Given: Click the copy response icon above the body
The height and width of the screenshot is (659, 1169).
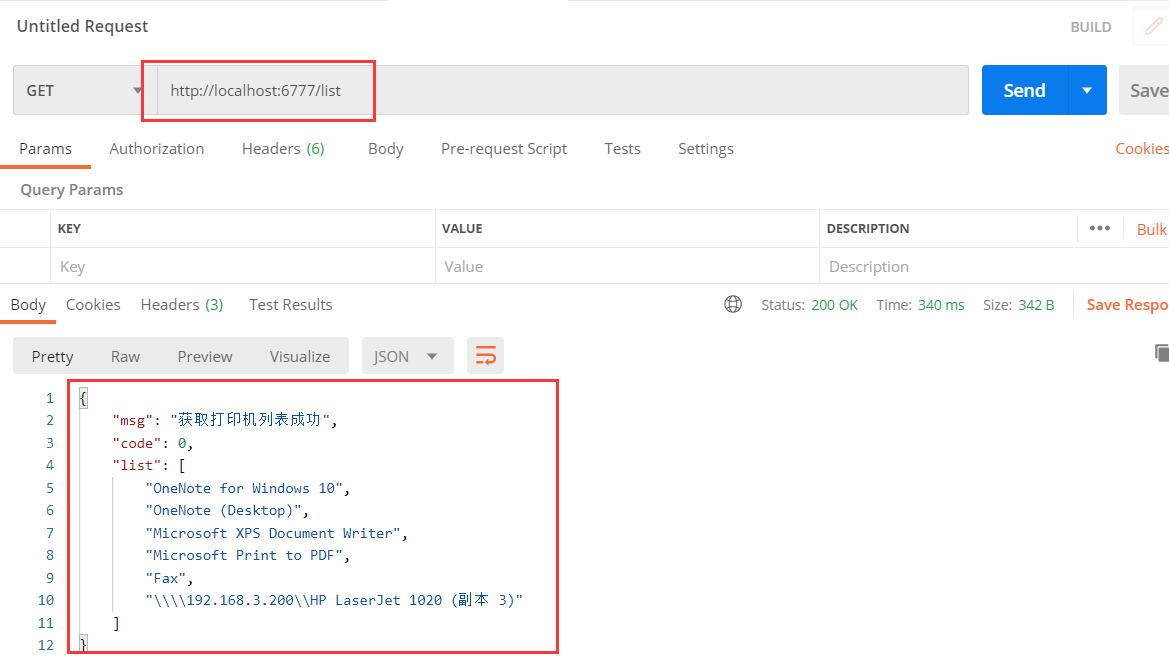Looking at the screenshot, I should point(1160,353).
